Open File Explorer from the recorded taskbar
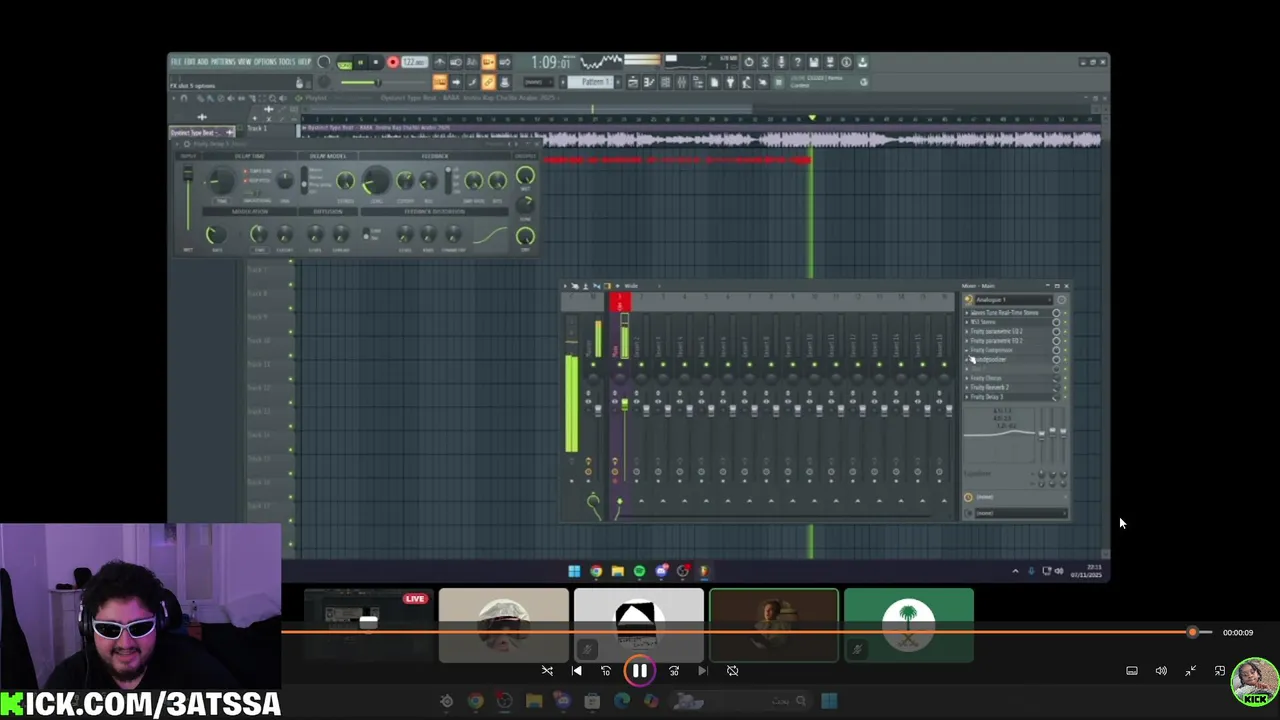 [617, 571]
